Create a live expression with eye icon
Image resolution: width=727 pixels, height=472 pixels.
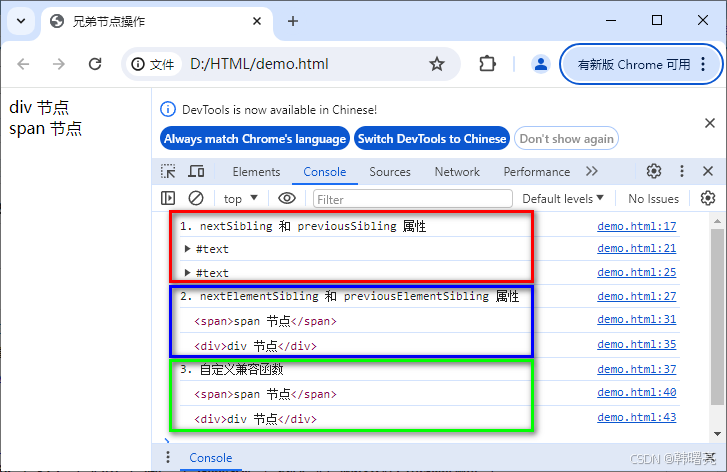pos(287,198)
